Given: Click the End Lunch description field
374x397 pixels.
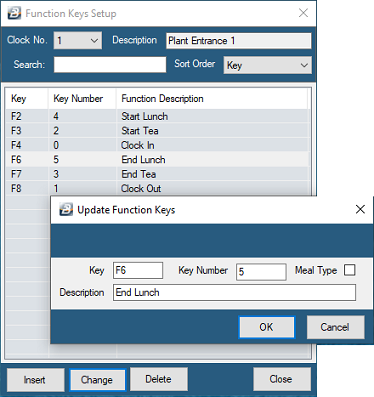Looking at the screenshot, I should pyautogui.click(x=234, y=292).
